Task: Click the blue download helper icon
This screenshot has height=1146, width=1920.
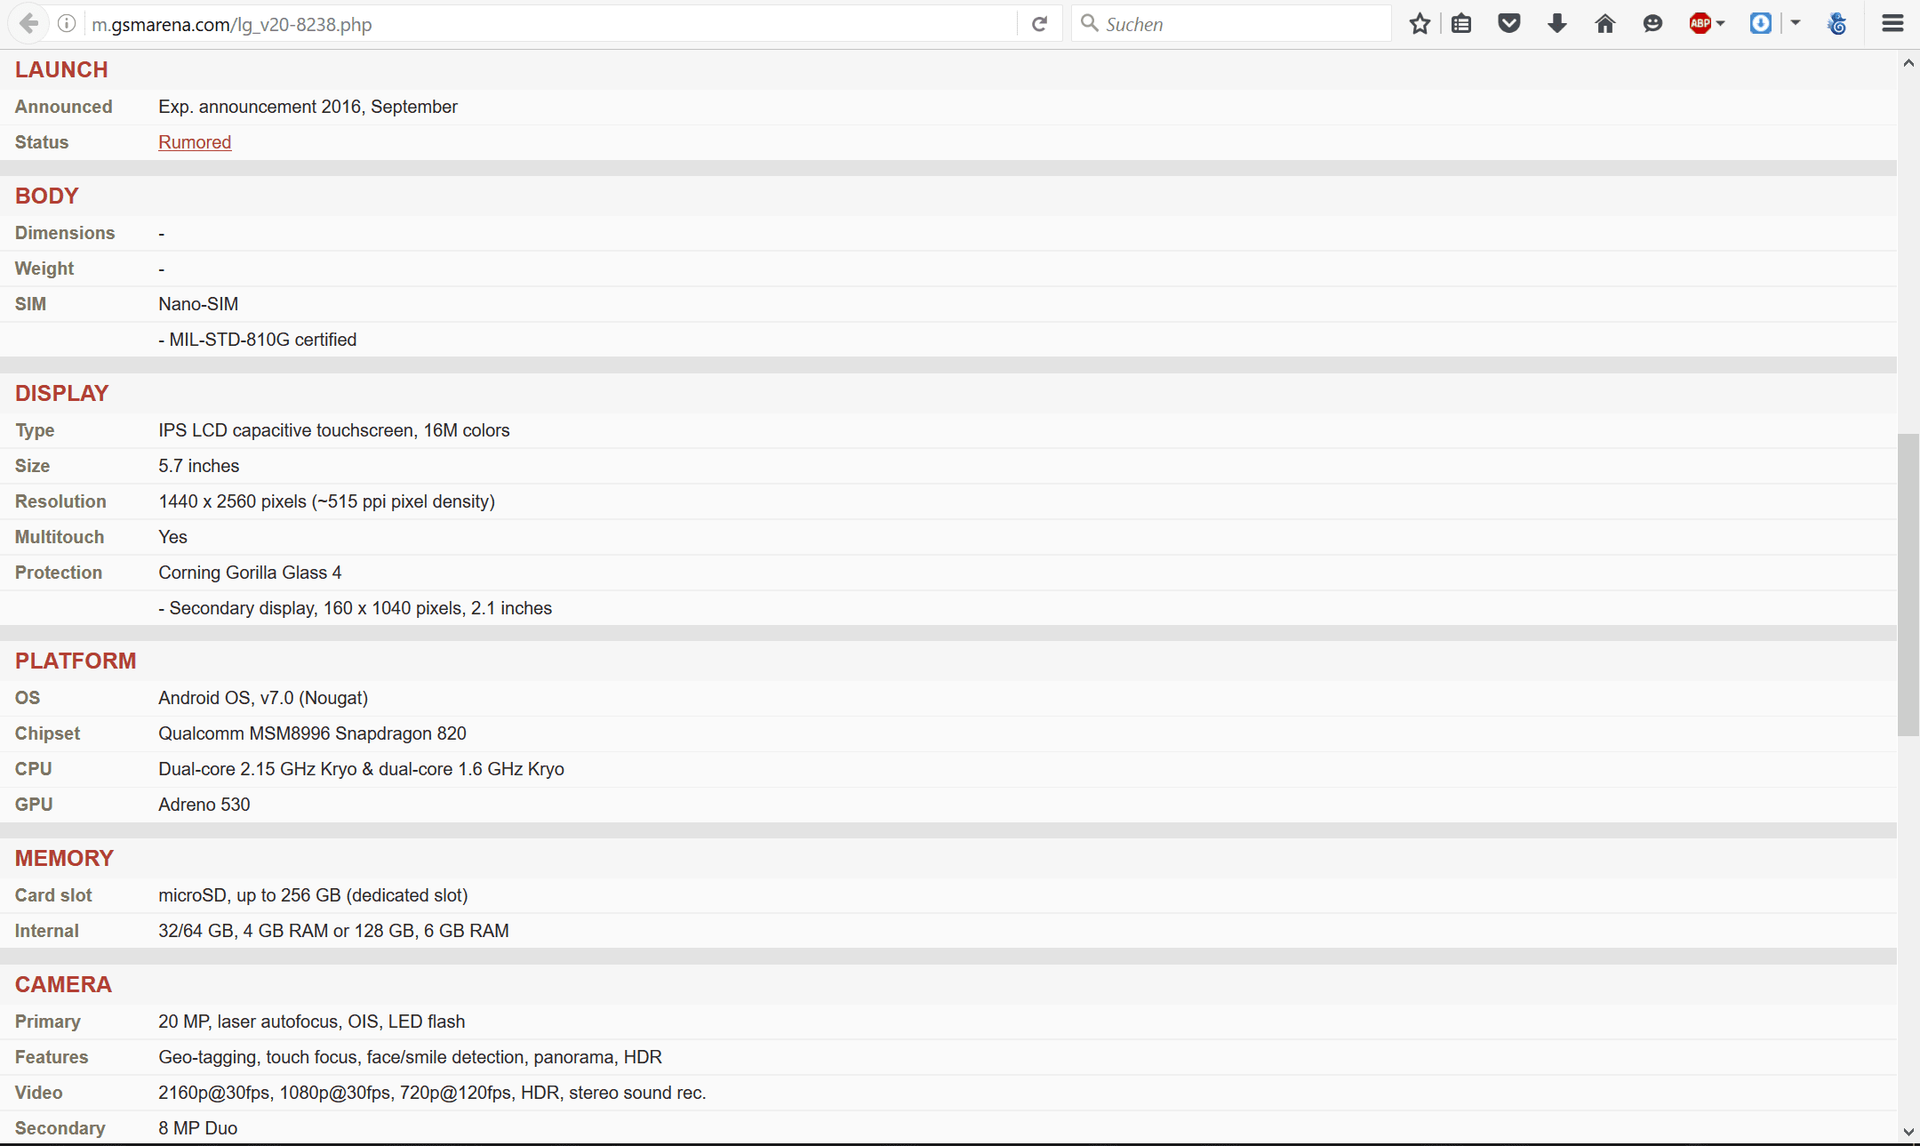Action: [1761, 23]
